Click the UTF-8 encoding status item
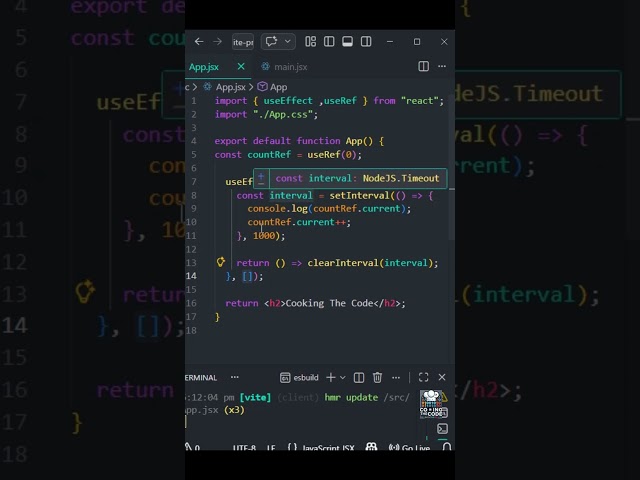 pos(244,448)
